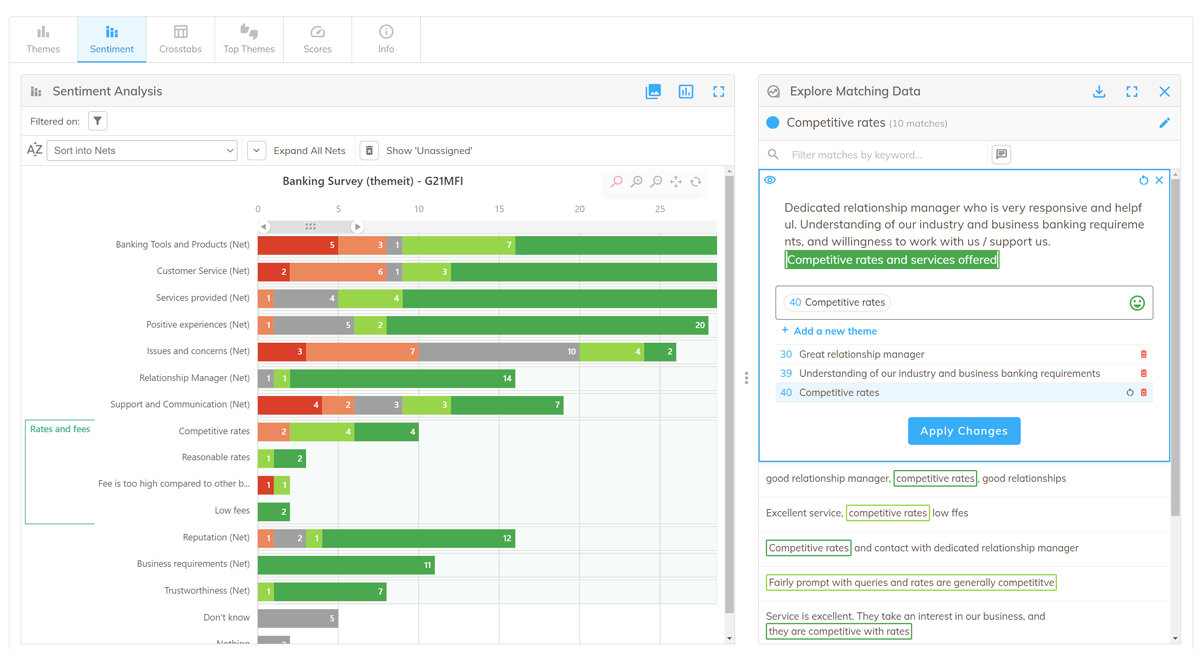Viewport: 1200px width, 660px height.
Task: Select the Great relationship manager theme row
Action: coord(964,354)
